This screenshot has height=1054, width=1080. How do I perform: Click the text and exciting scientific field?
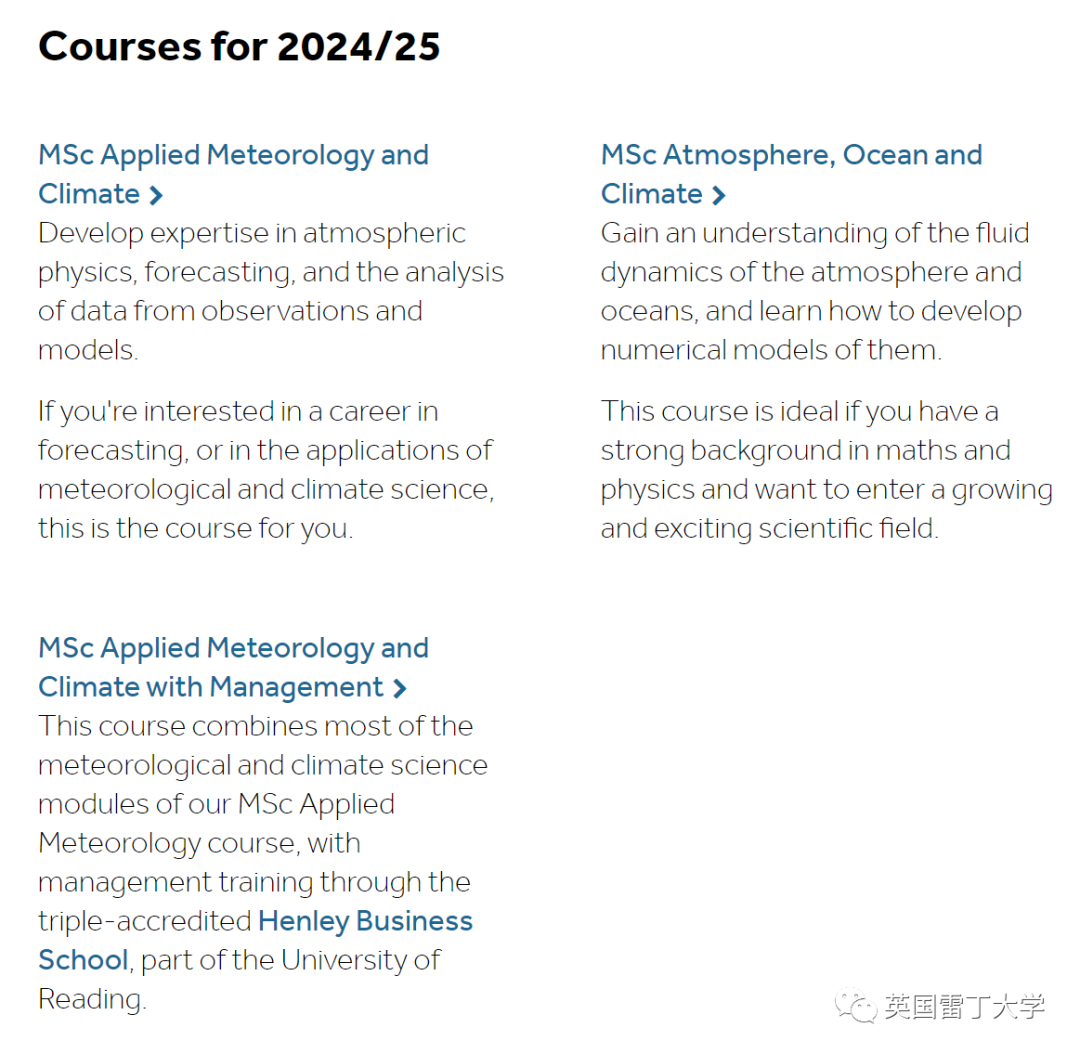coord(769,528)
